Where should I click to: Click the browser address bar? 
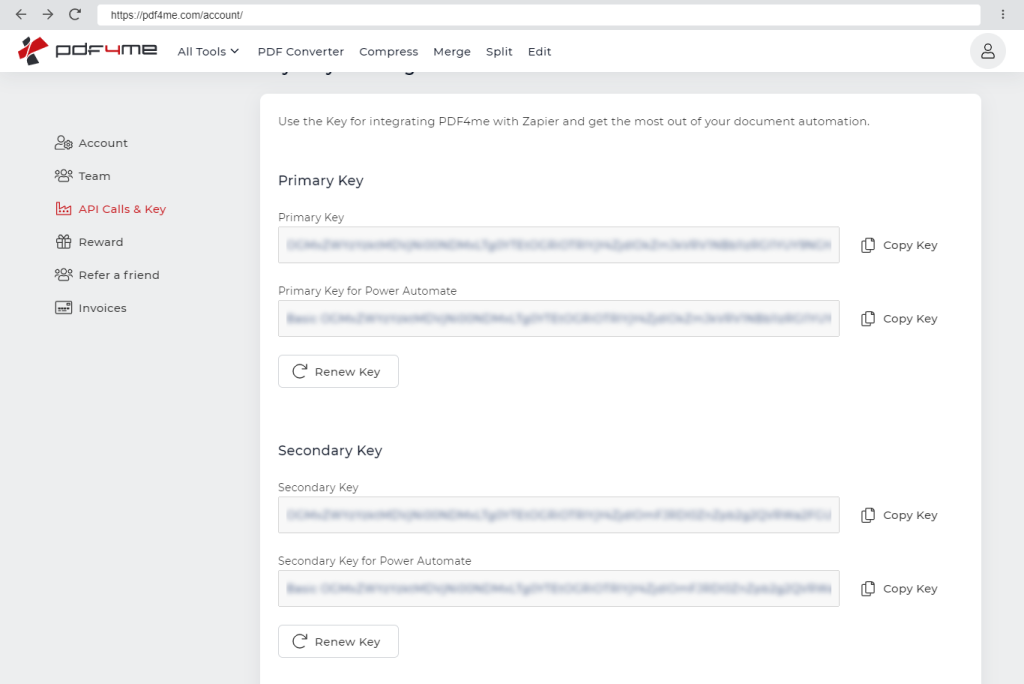[x=538, y=15]
